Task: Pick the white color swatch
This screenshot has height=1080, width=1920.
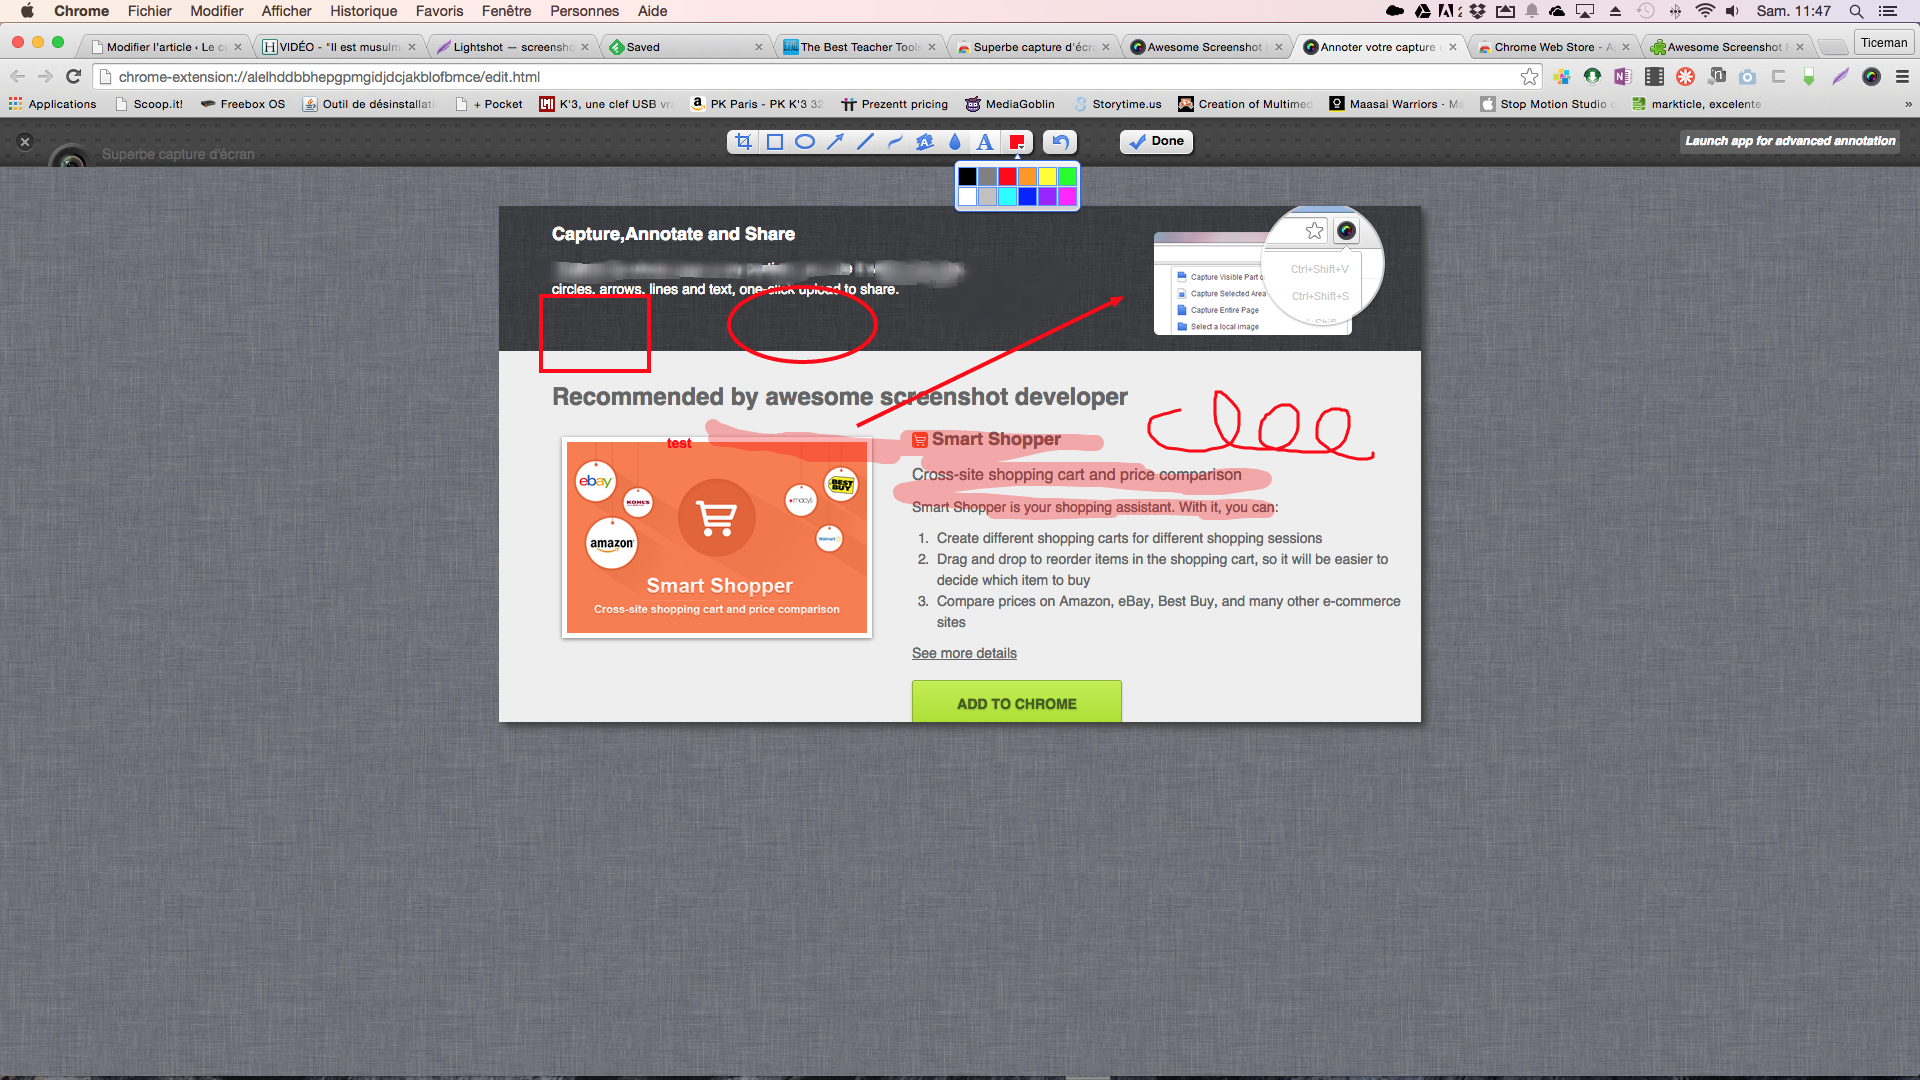Action: 967,196
